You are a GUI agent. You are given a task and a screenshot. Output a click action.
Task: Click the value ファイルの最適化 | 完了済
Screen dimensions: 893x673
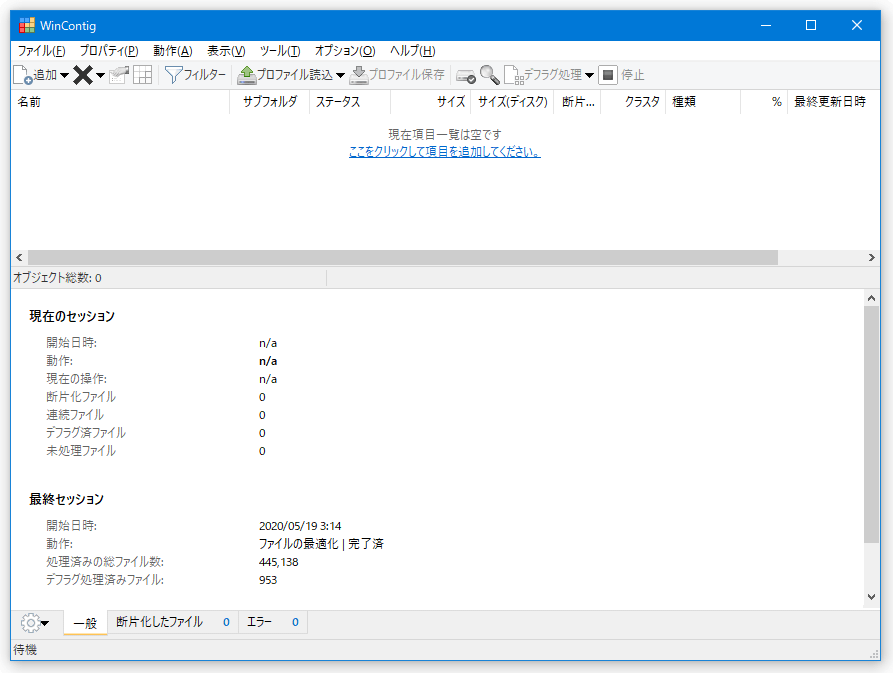click(321, 544)
